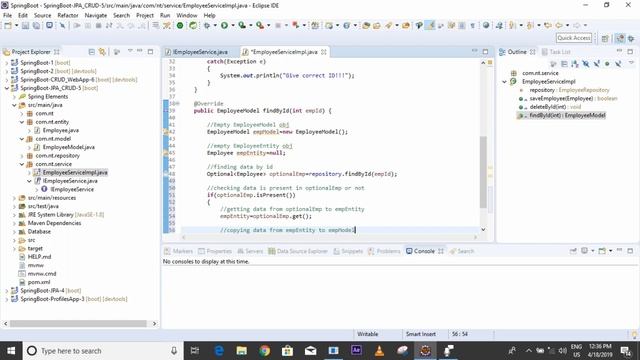
Task: Click the Run External Tools icon
Action: 260,25
